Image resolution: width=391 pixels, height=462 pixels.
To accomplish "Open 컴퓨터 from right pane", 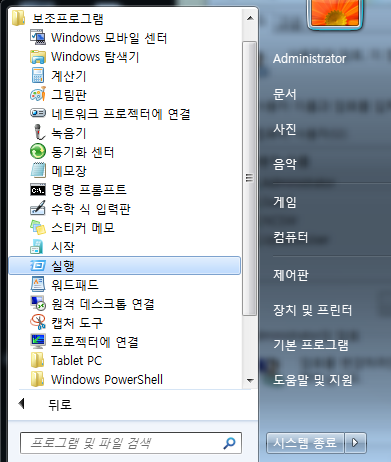I will (x=291, y=237).
